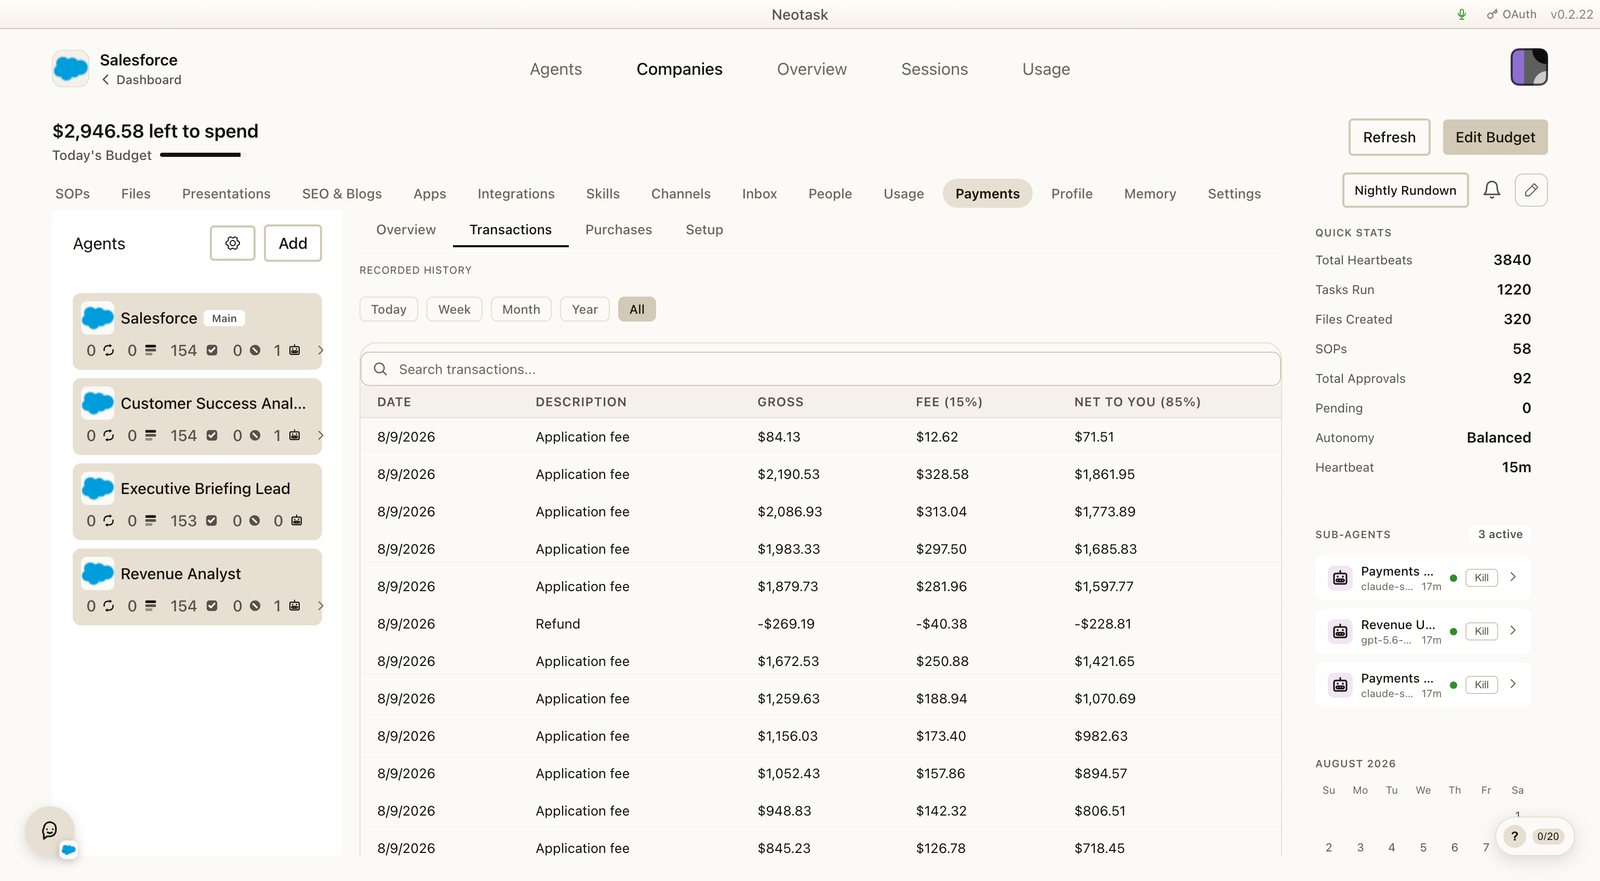Expand the Customer Success Anal... chevron
1600x881 pixels.
[320, 435]
